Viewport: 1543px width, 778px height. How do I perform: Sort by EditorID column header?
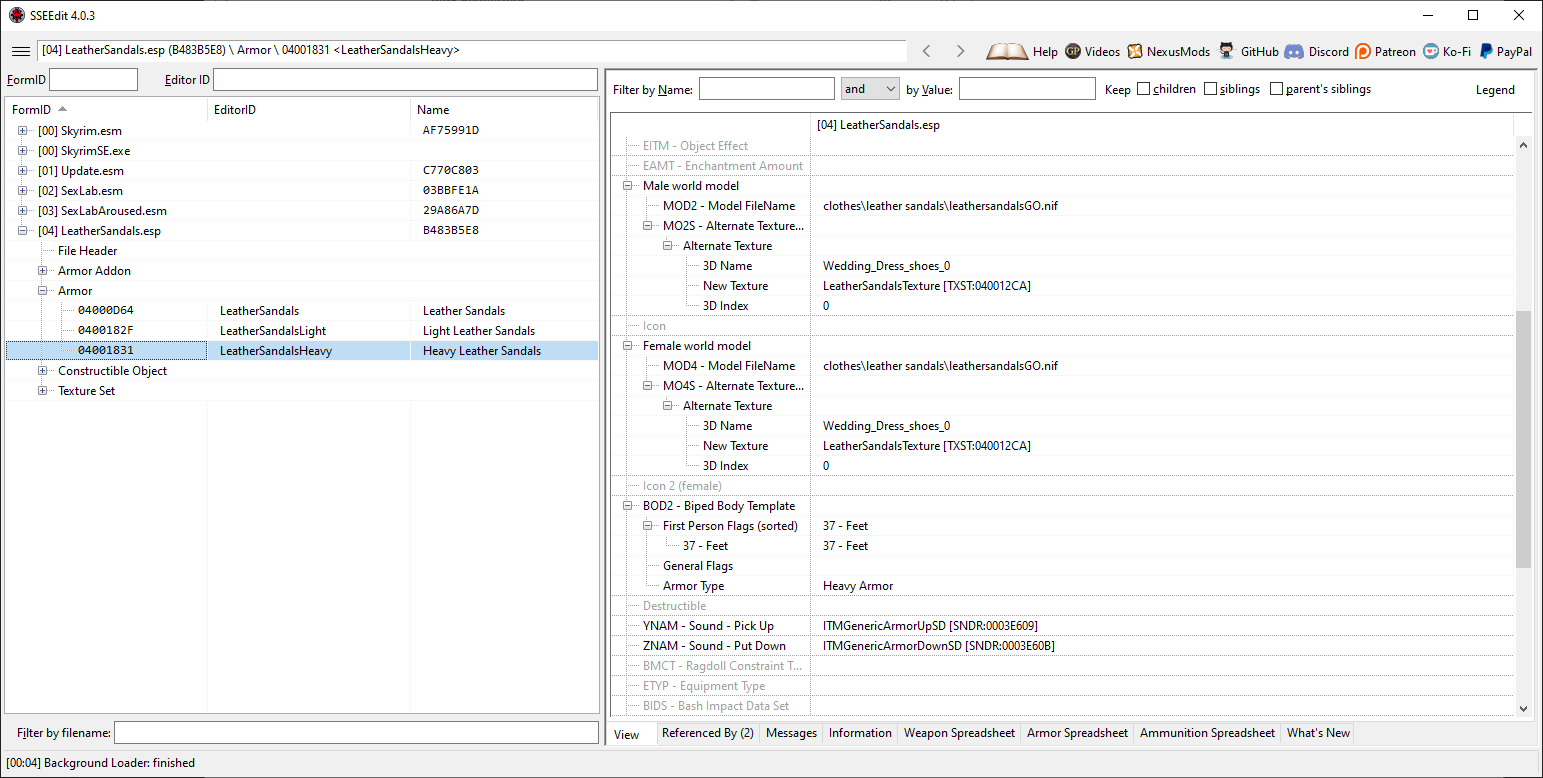pos(309,110)
